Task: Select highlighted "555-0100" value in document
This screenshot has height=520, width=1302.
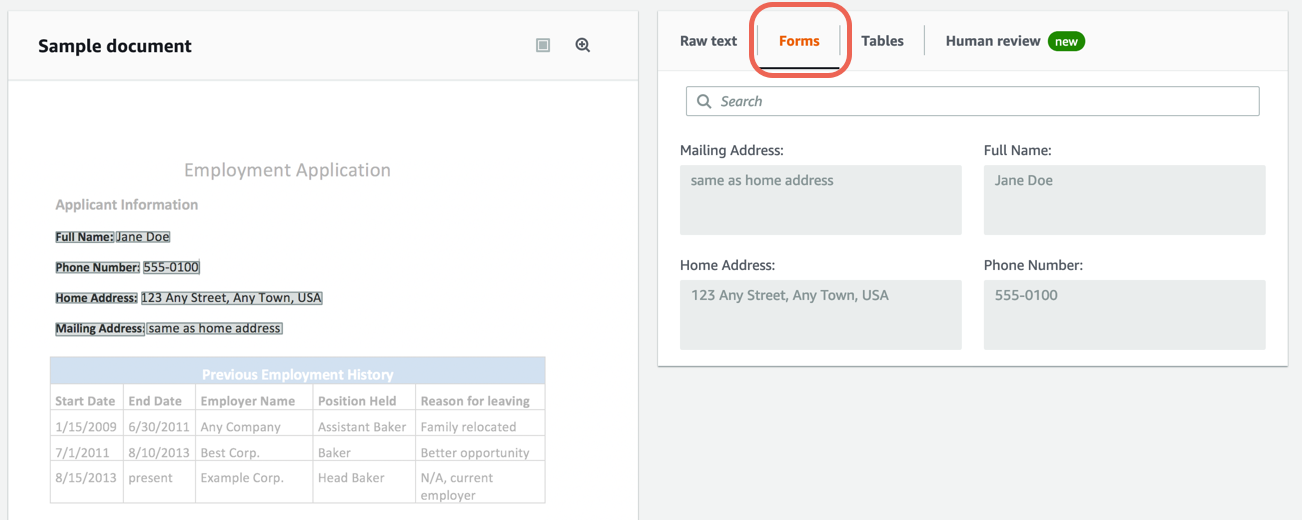Action: tap(171, 267)
